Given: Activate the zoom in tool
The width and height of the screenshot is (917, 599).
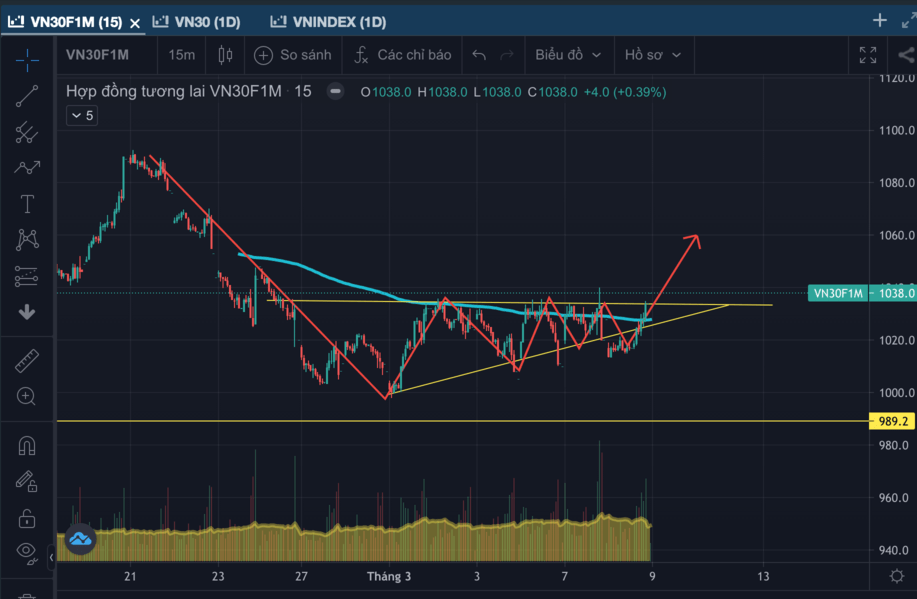Looking at the screenshot, I should click(x=27, y=396).
